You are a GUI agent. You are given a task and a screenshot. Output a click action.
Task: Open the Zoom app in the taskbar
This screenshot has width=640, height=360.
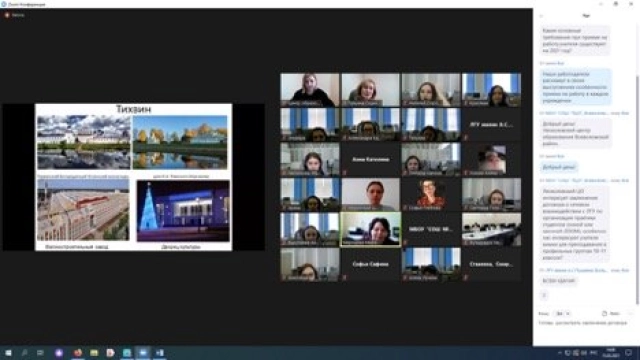coord(143,353)
